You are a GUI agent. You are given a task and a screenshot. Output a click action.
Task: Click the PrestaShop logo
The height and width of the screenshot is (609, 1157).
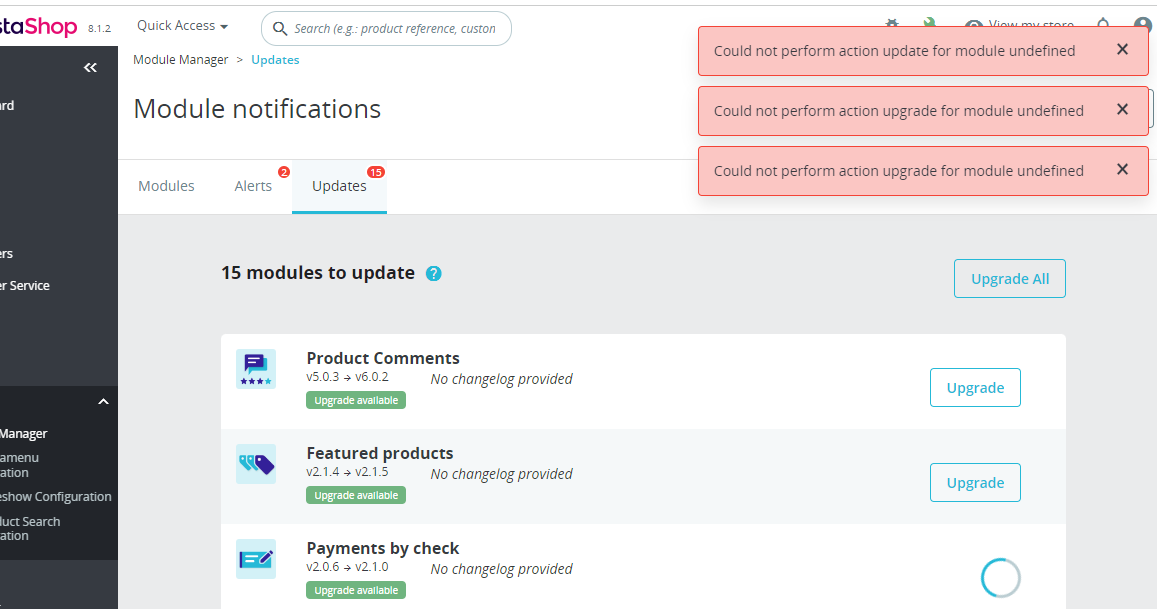click(x=38, y=27)
